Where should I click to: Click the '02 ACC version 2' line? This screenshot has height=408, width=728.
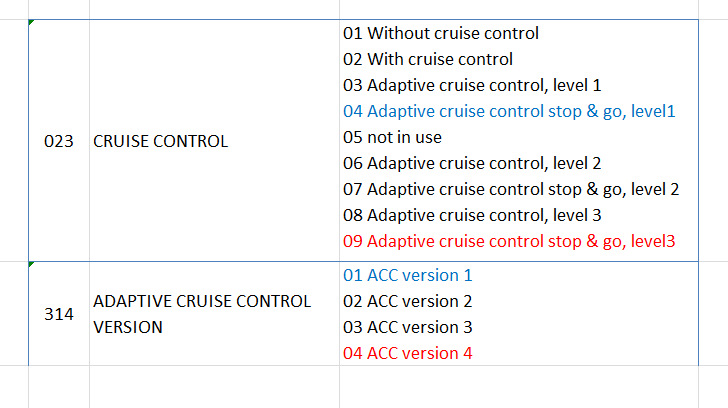pyautogui.click(x=407, y=301)
